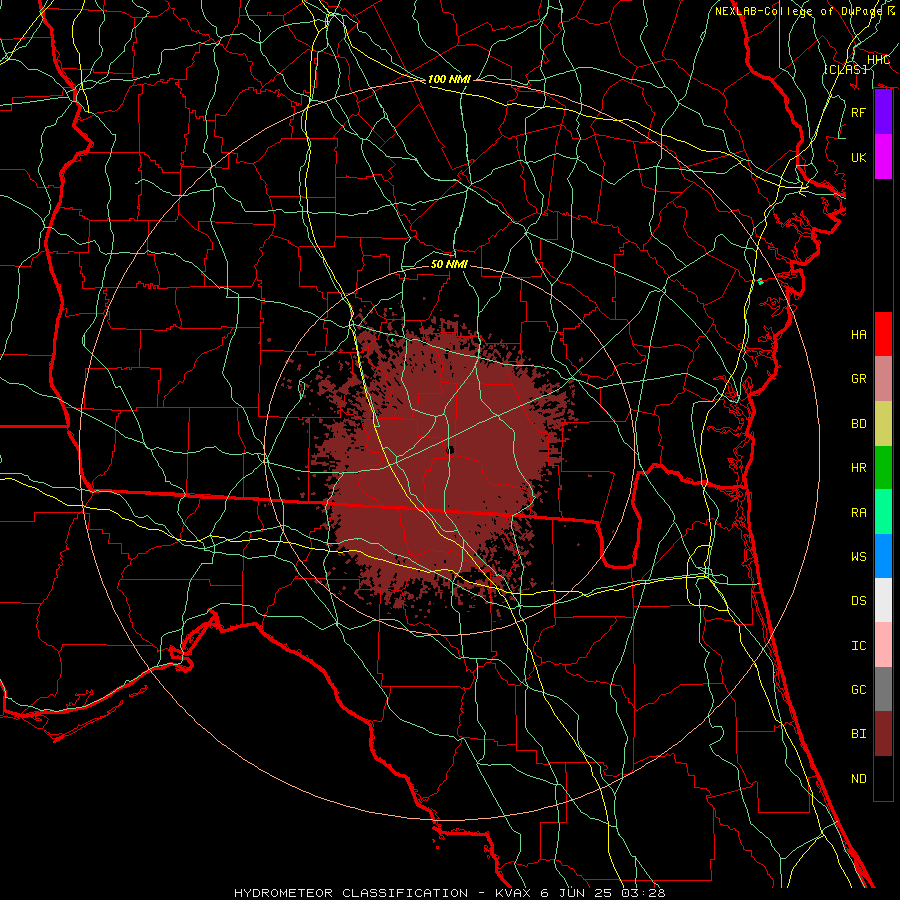900x900 pixels.
Task: Click the HR green legend swatch
Action: coord(883,467)
